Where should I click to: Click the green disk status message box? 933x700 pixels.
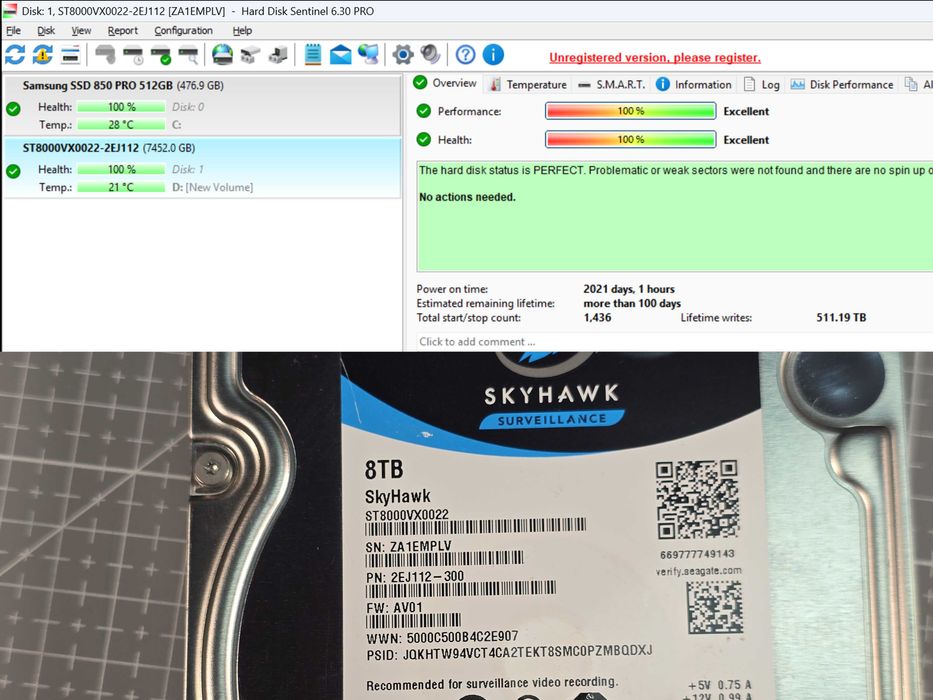point(675,216)
